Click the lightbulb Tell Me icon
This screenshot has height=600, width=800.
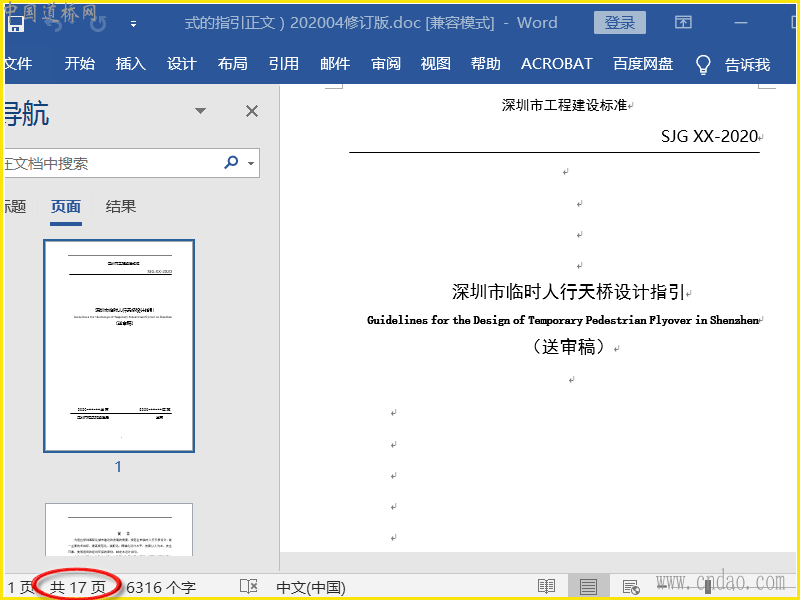coord(703,65)
